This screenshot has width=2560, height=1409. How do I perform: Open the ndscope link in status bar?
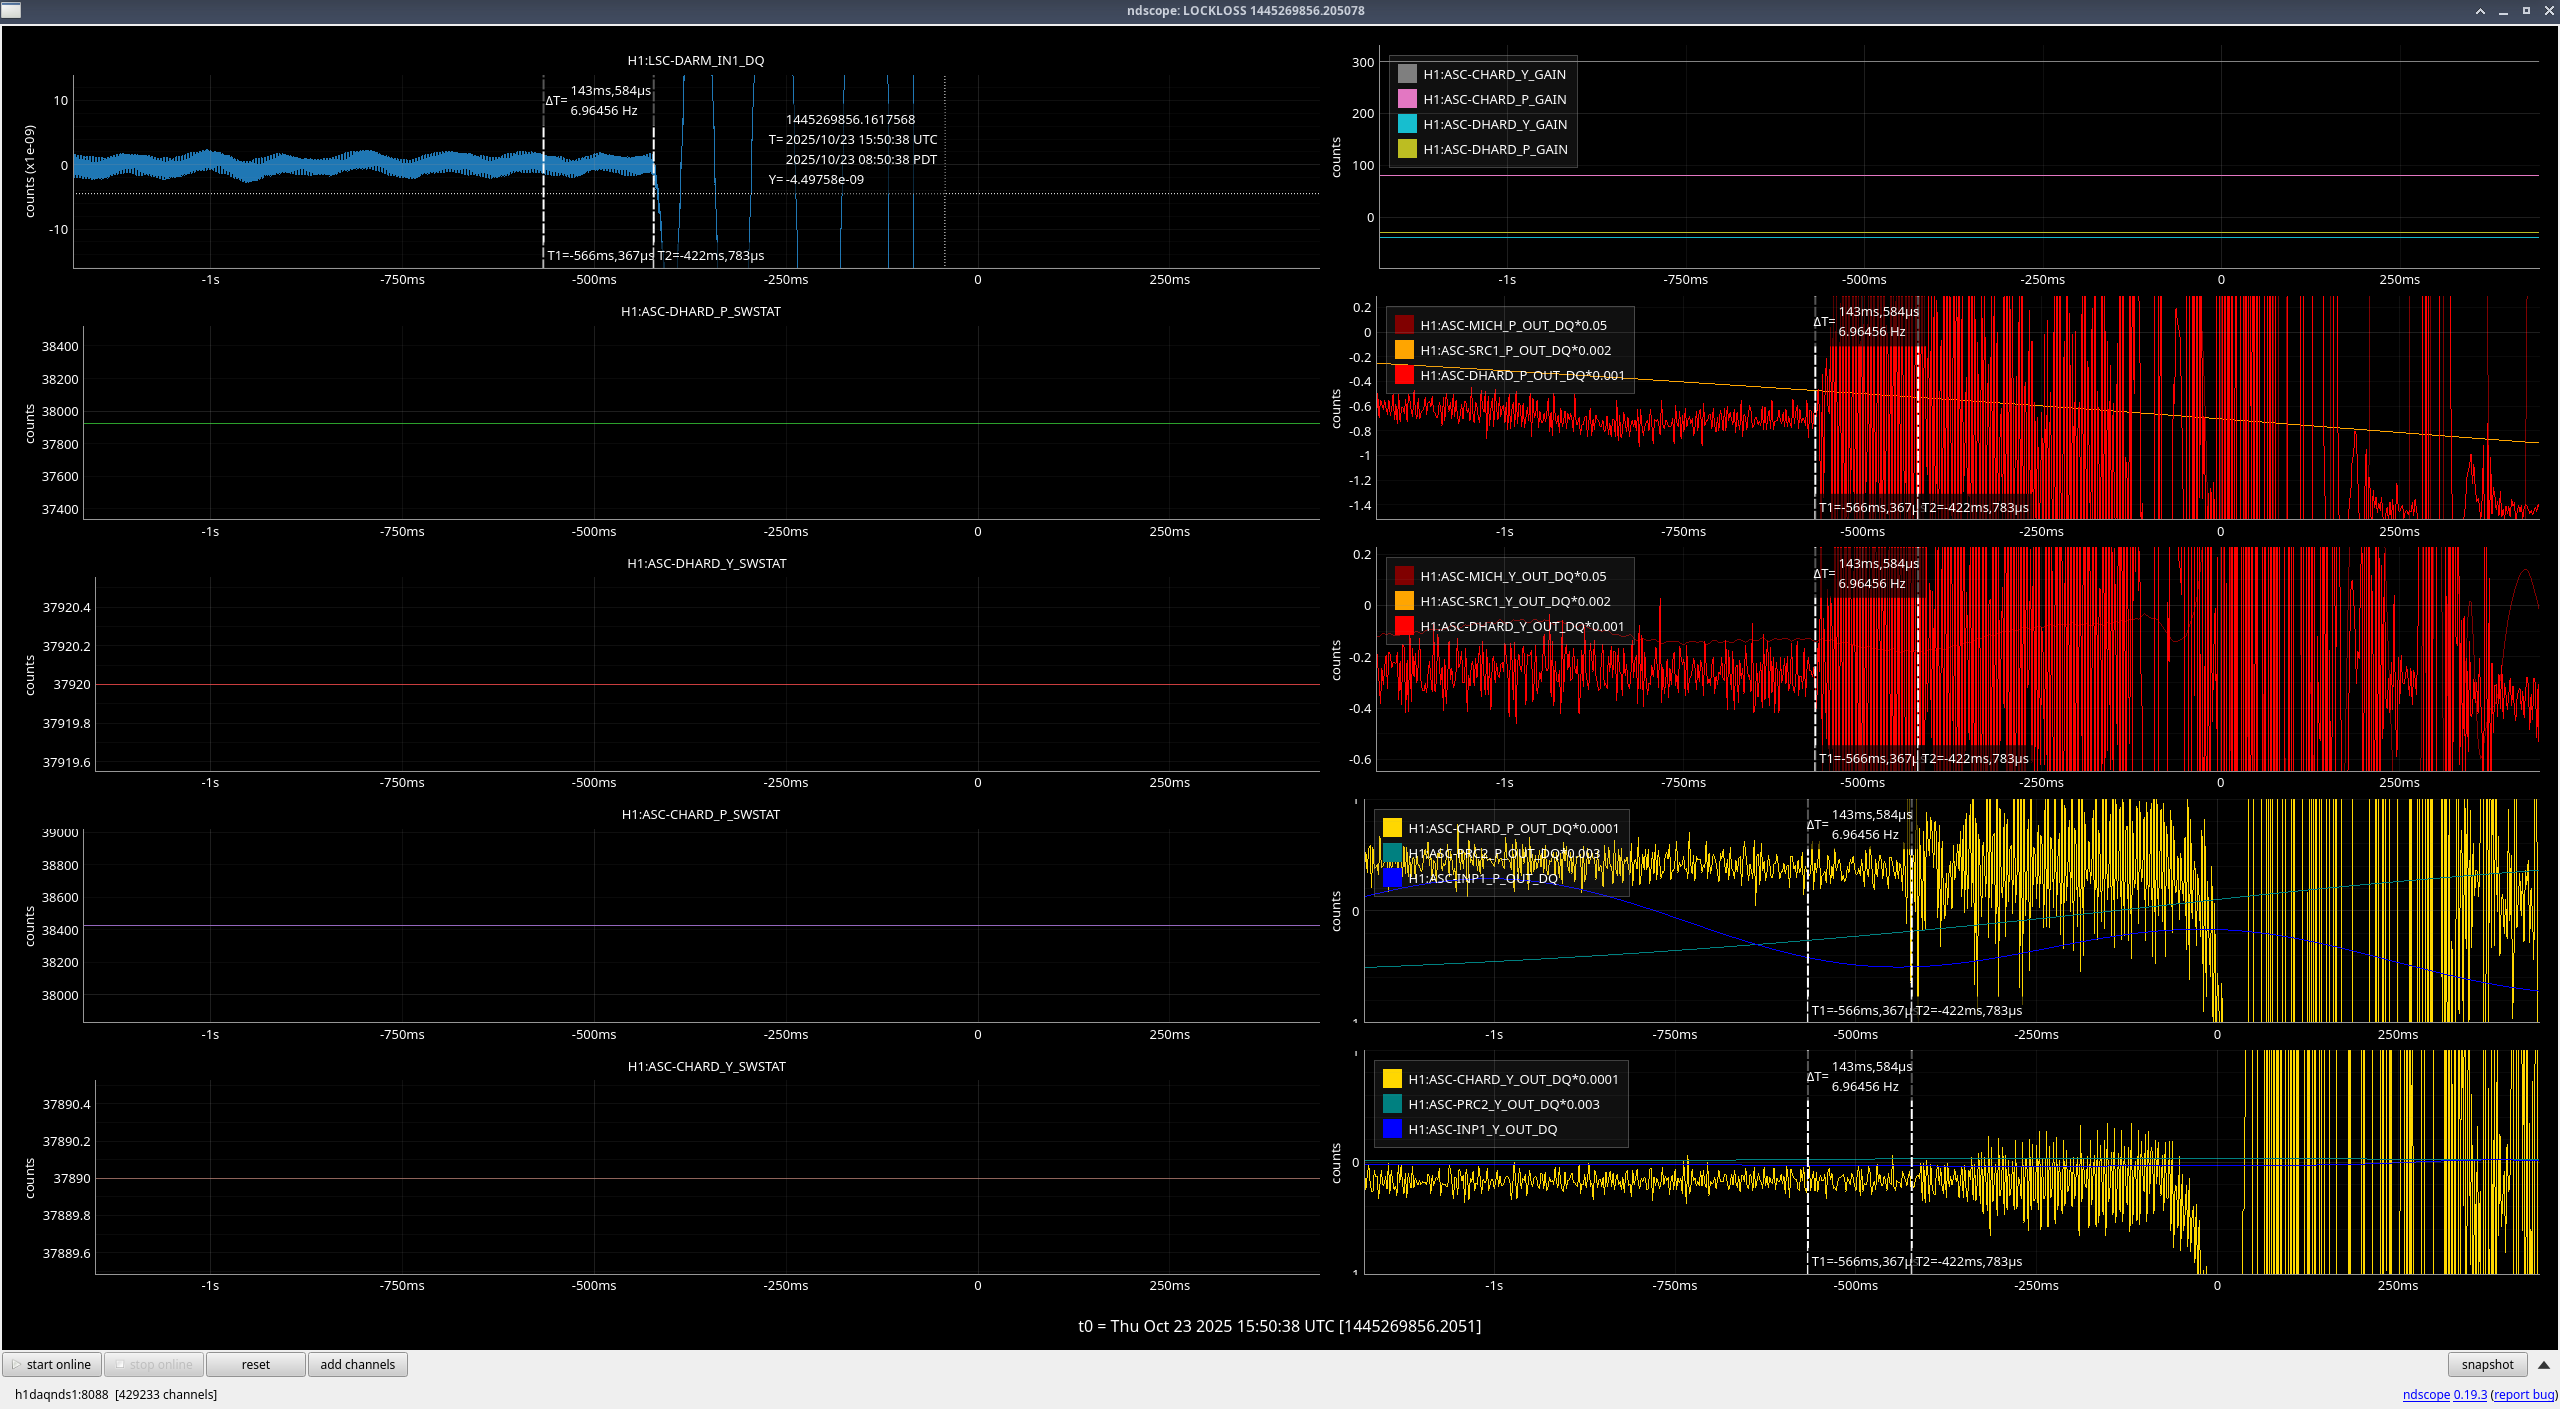pos(2426,1394)
